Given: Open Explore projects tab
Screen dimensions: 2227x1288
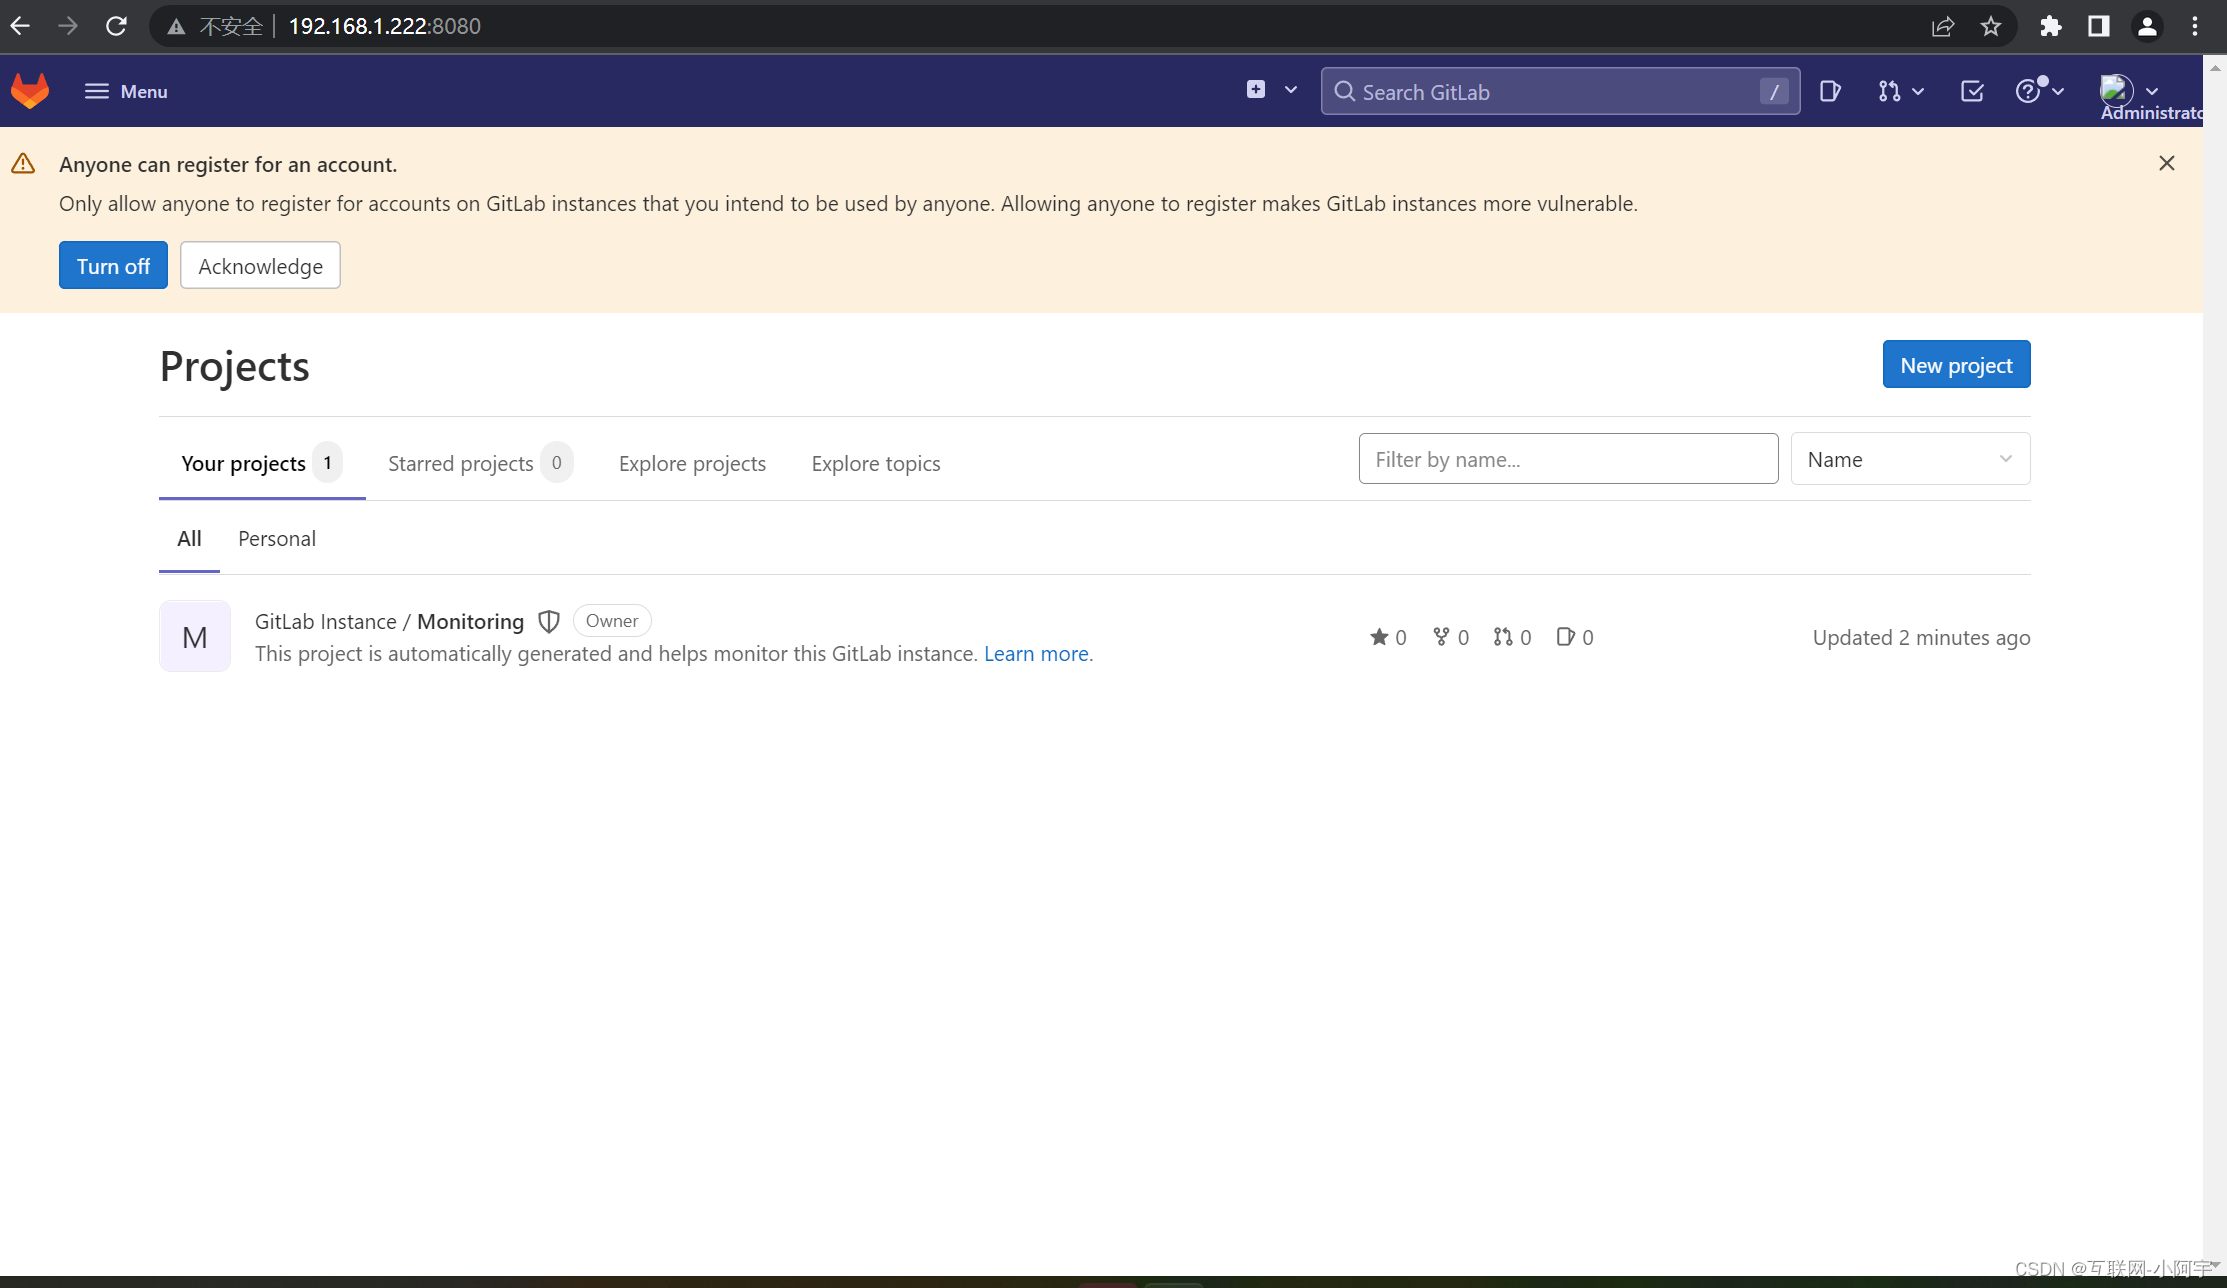Looking at the screenshot, I should 692,463.
